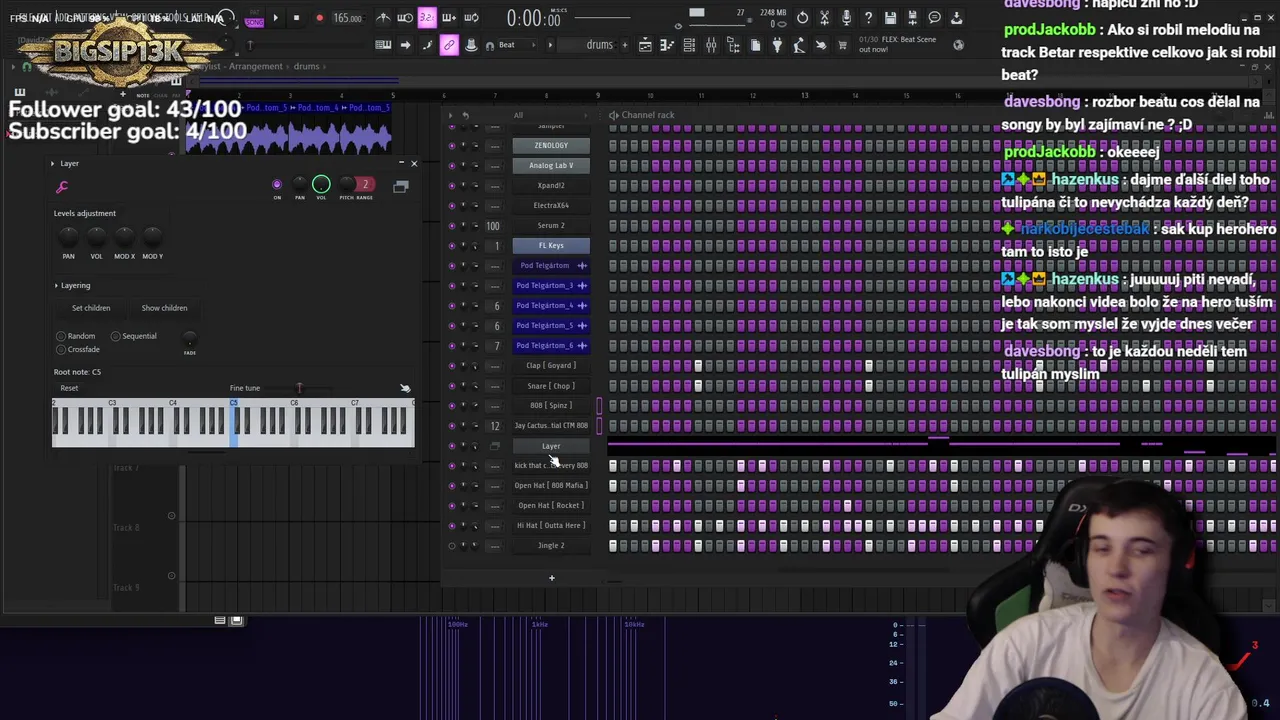Click the export download icon in toolbar
1280x720 pixels.
click(x=956, y=18)
